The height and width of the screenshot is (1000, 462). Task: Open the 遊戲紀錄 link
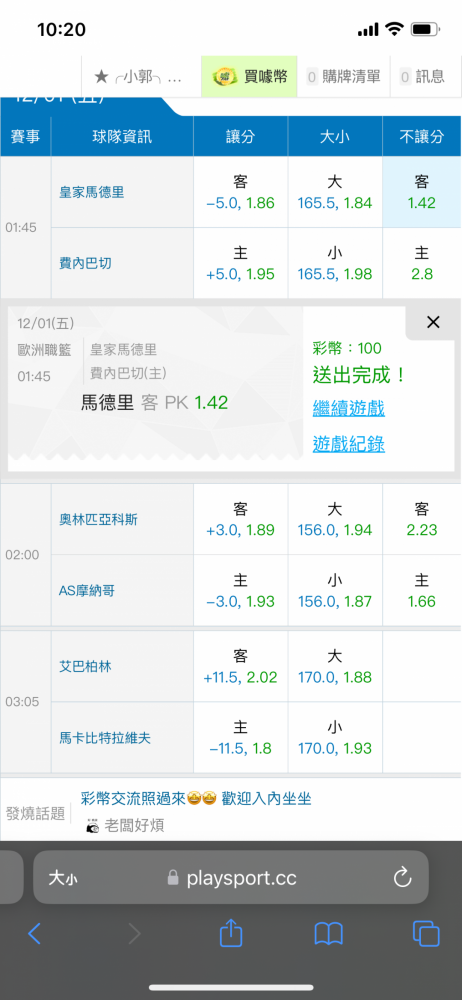(348, 443)
